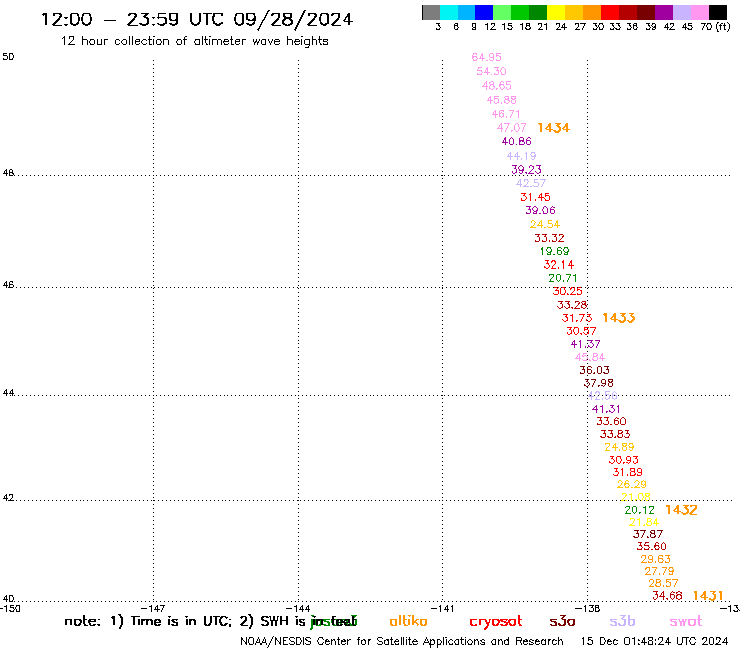The image size is (740, 650).
Task: Select the wave height value 33.28
Action: tap(572, 305)
